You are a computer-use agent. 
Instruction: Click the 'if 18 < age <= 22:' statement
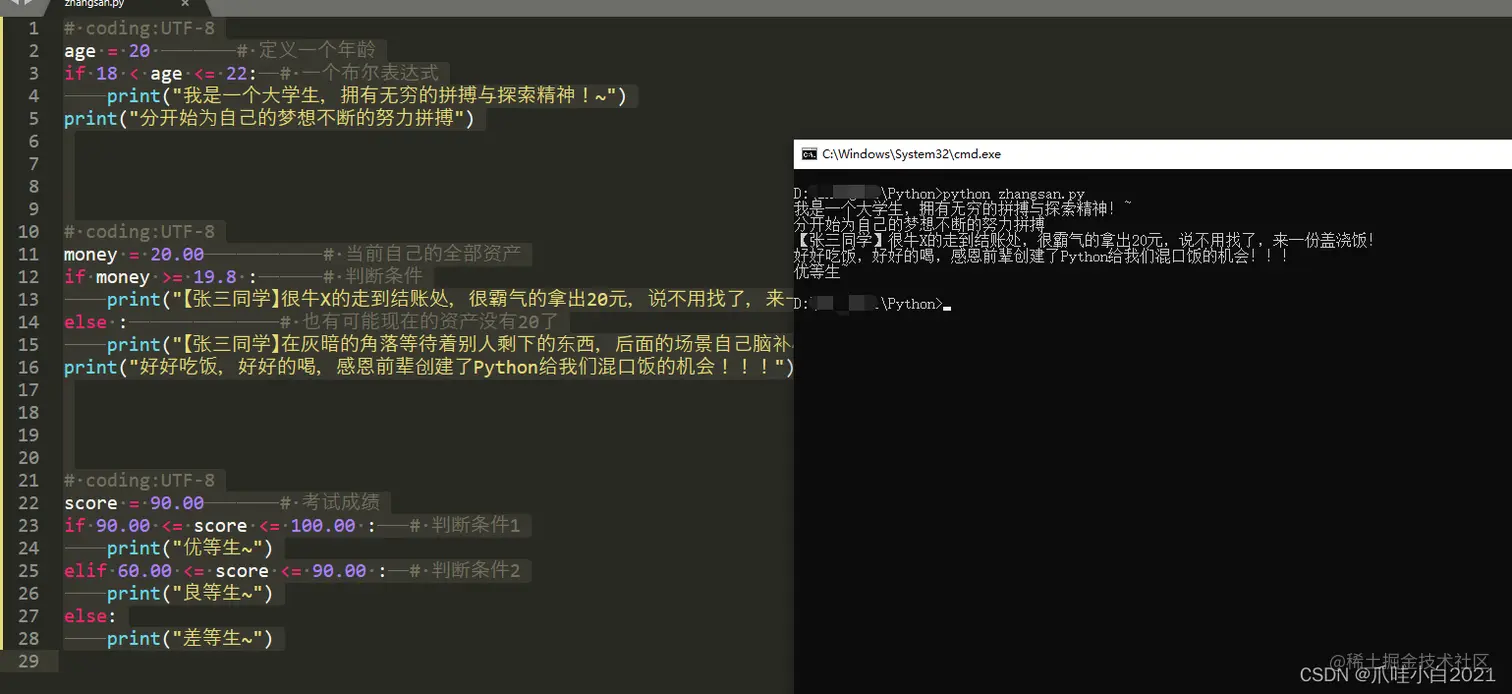pyautogui.click(x=161, y=73)
